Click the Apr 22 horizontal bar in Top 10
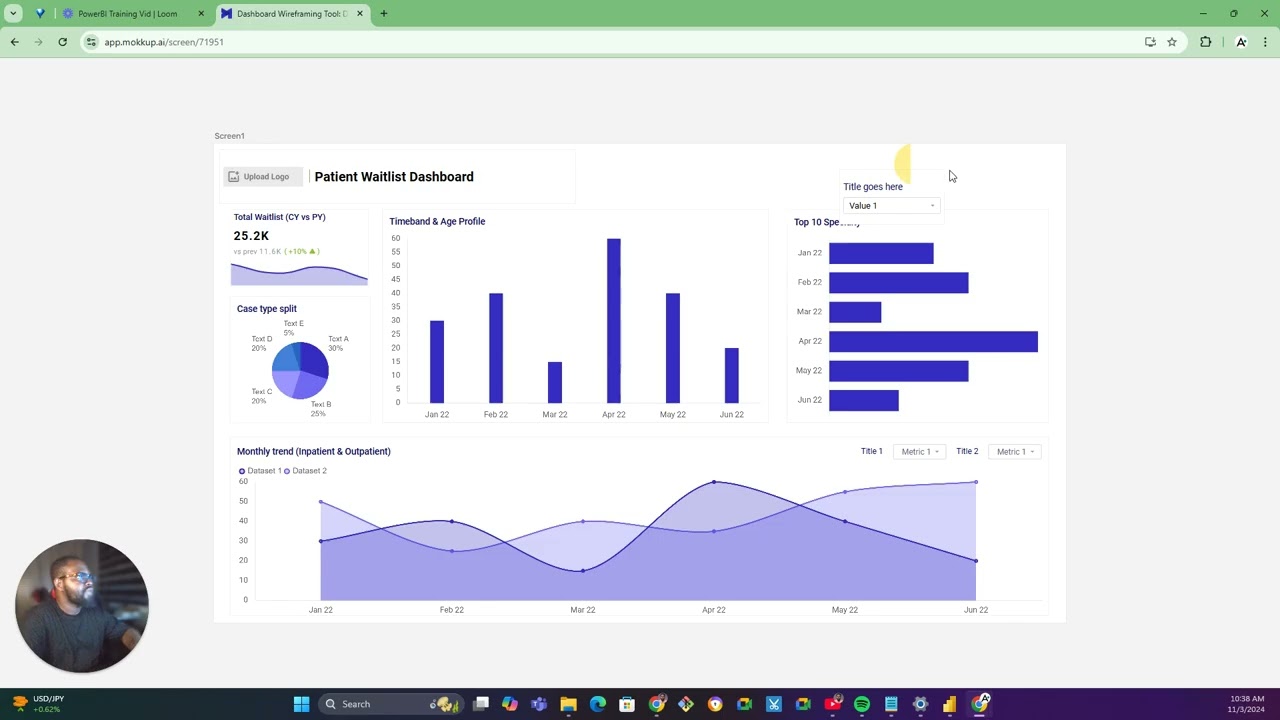This screenshot has width=1280, height=720. pos(933,341)
